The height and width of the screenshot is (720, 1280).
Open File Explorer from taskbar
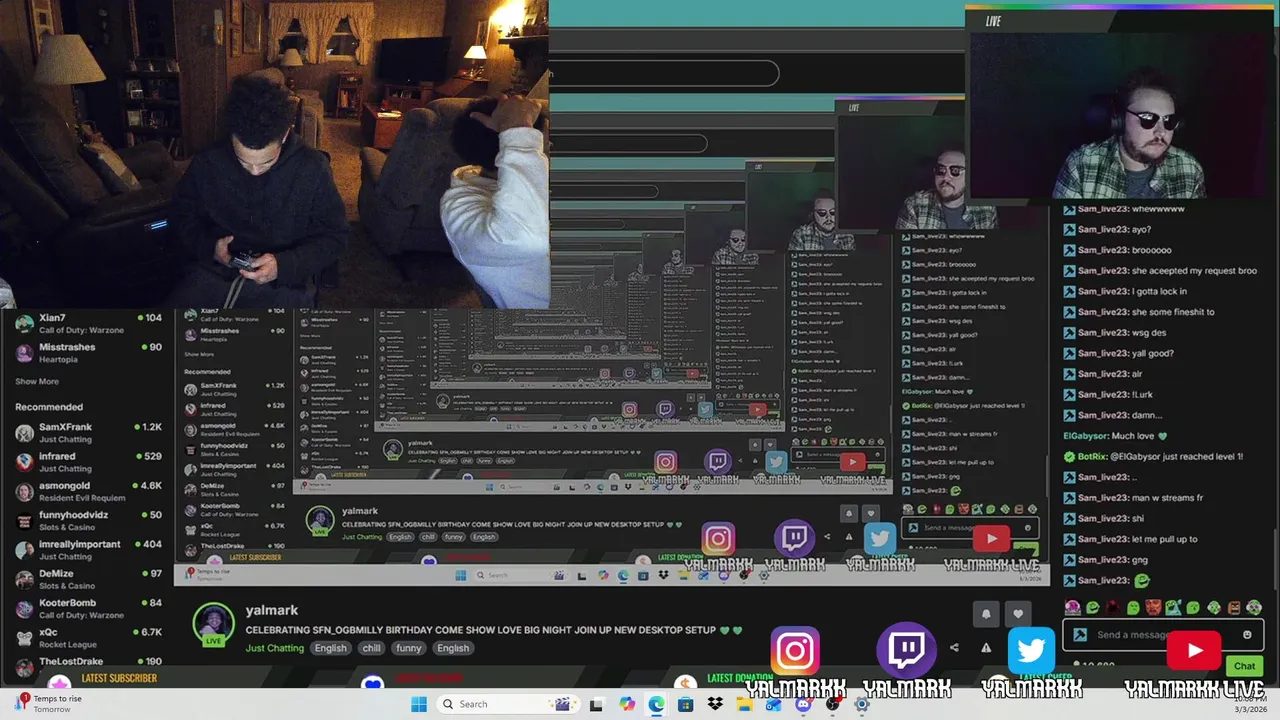click(744, 704)
